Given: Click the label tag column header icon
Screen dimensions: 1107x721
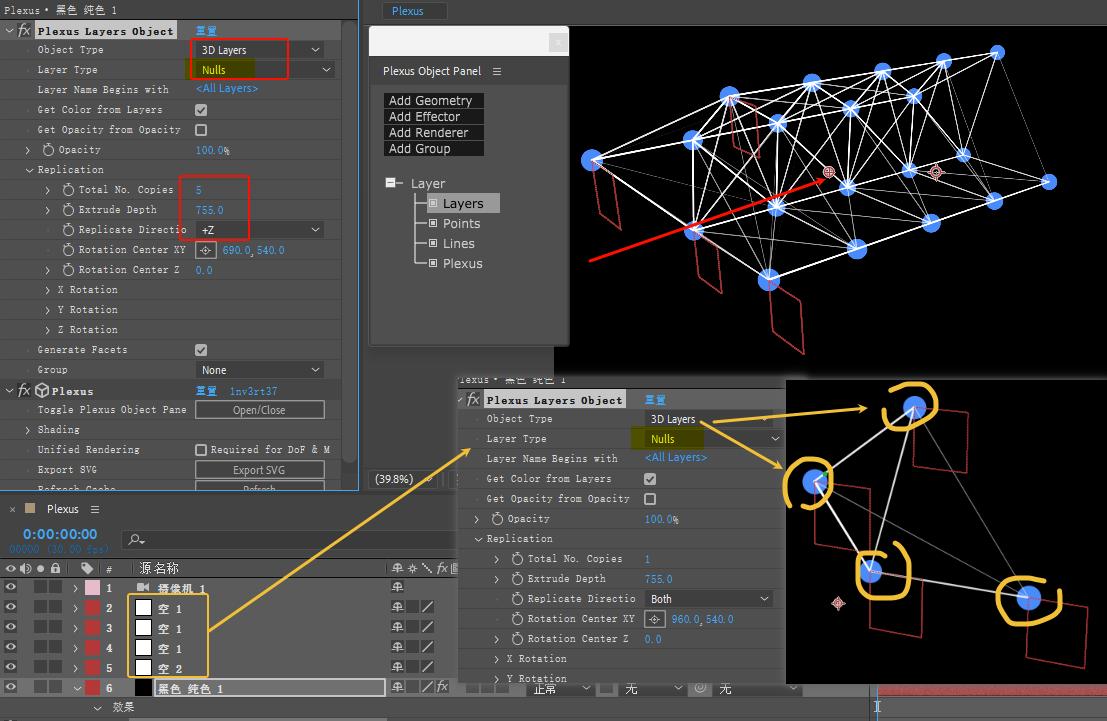Looking at the screenshot, I should tap(87, 568).
